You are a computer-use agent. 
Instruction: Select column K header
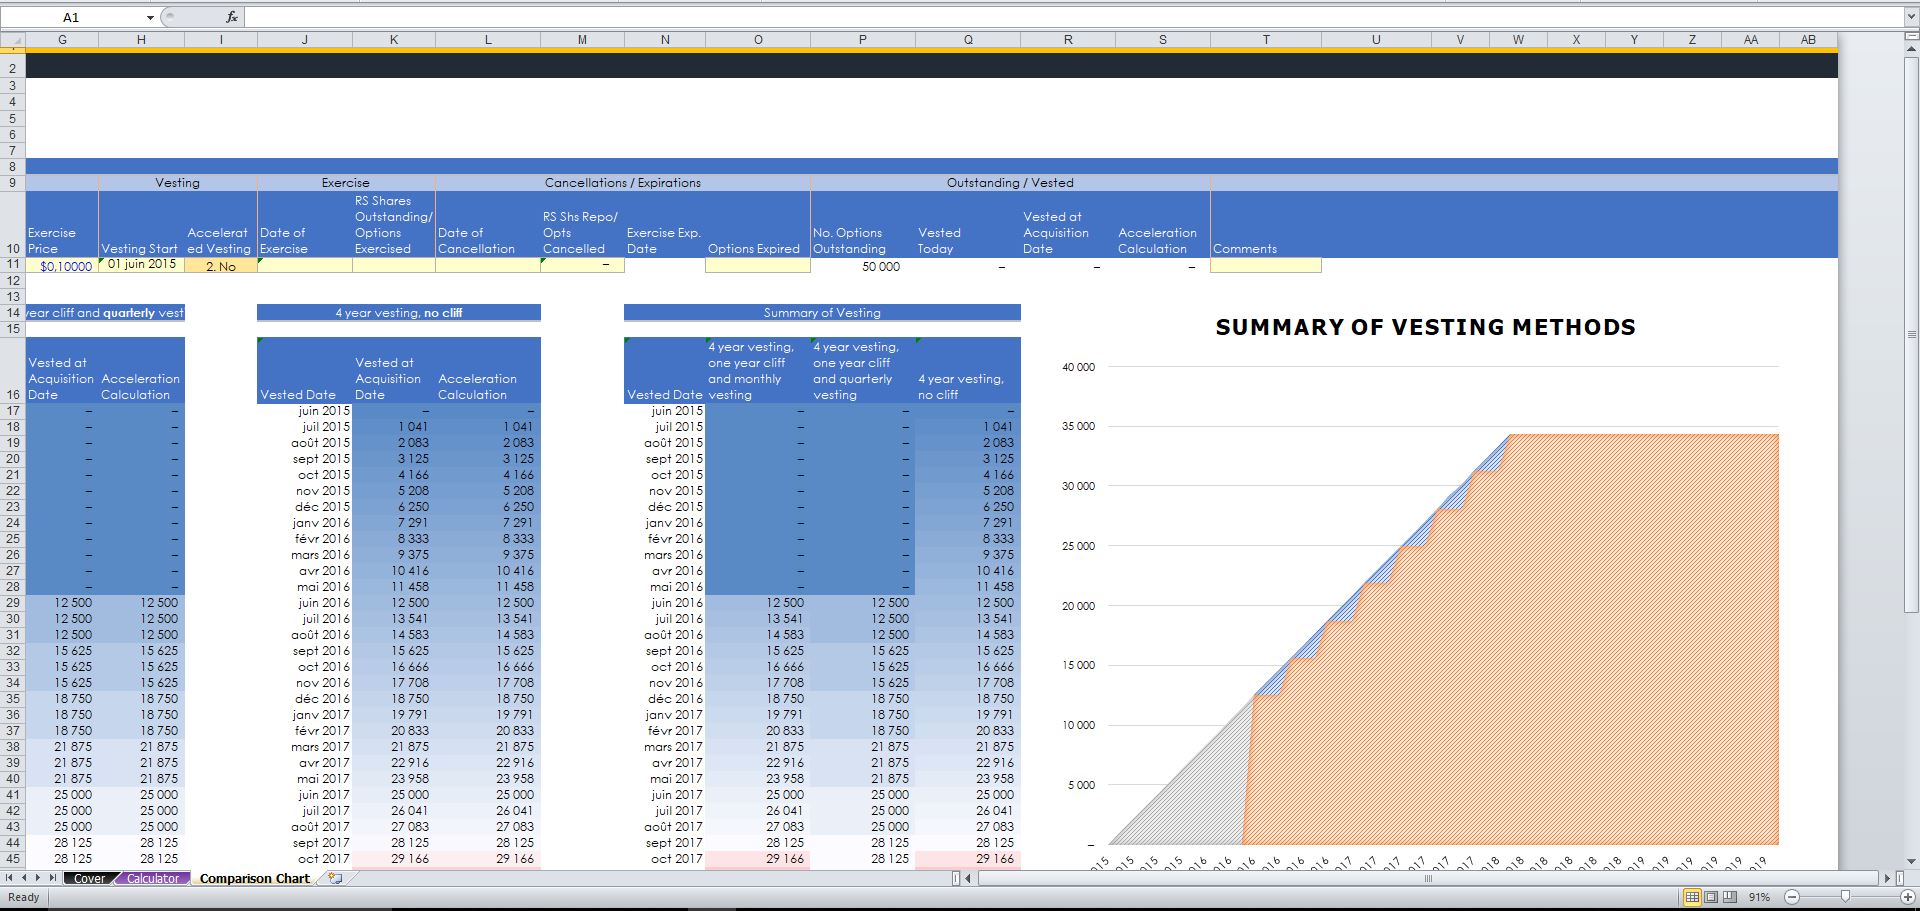(x=394, y=40)
